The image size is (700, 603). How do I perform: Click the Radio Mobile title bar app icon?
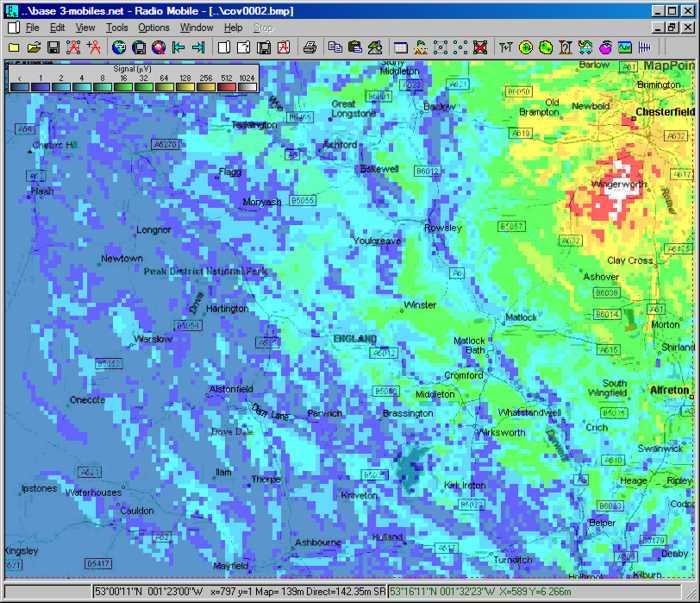[12, 11]
